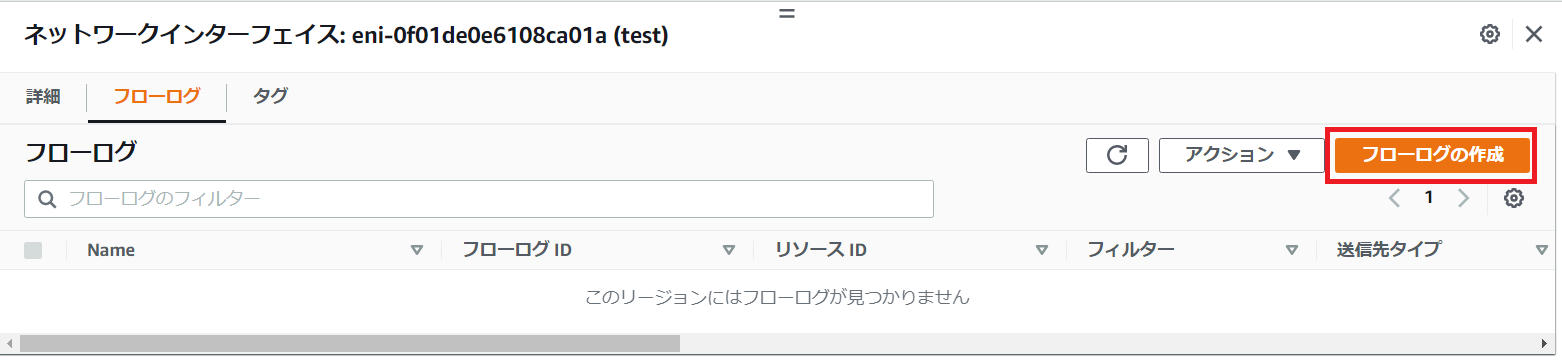
Task: Focus the フローログのフィルター search field
Action: (x=479, y=199)
